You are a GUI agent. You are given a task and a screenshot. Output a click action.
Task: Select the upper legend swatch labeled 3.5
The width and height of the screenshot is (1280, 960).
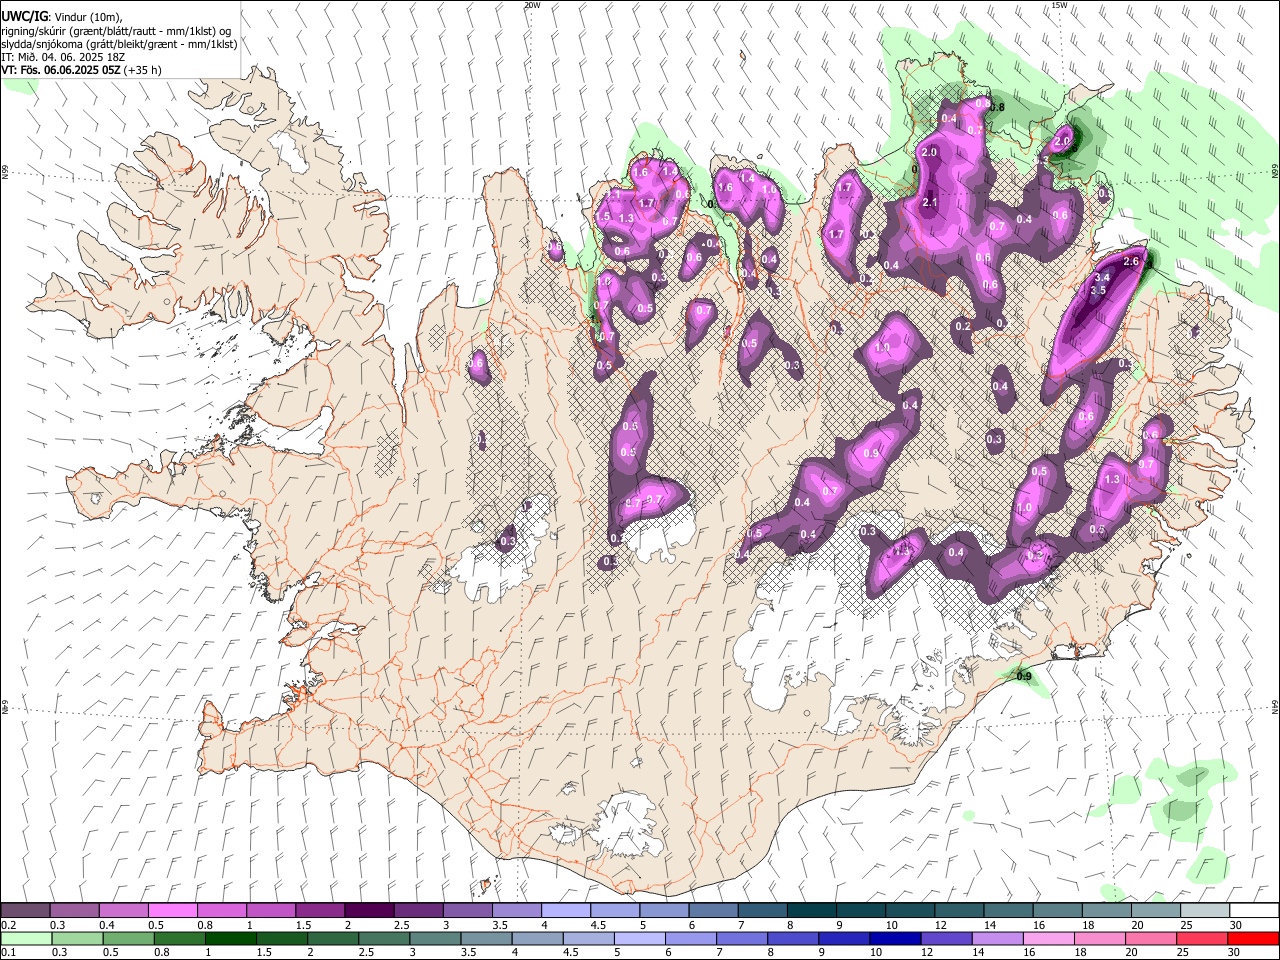tap(516, 911)
